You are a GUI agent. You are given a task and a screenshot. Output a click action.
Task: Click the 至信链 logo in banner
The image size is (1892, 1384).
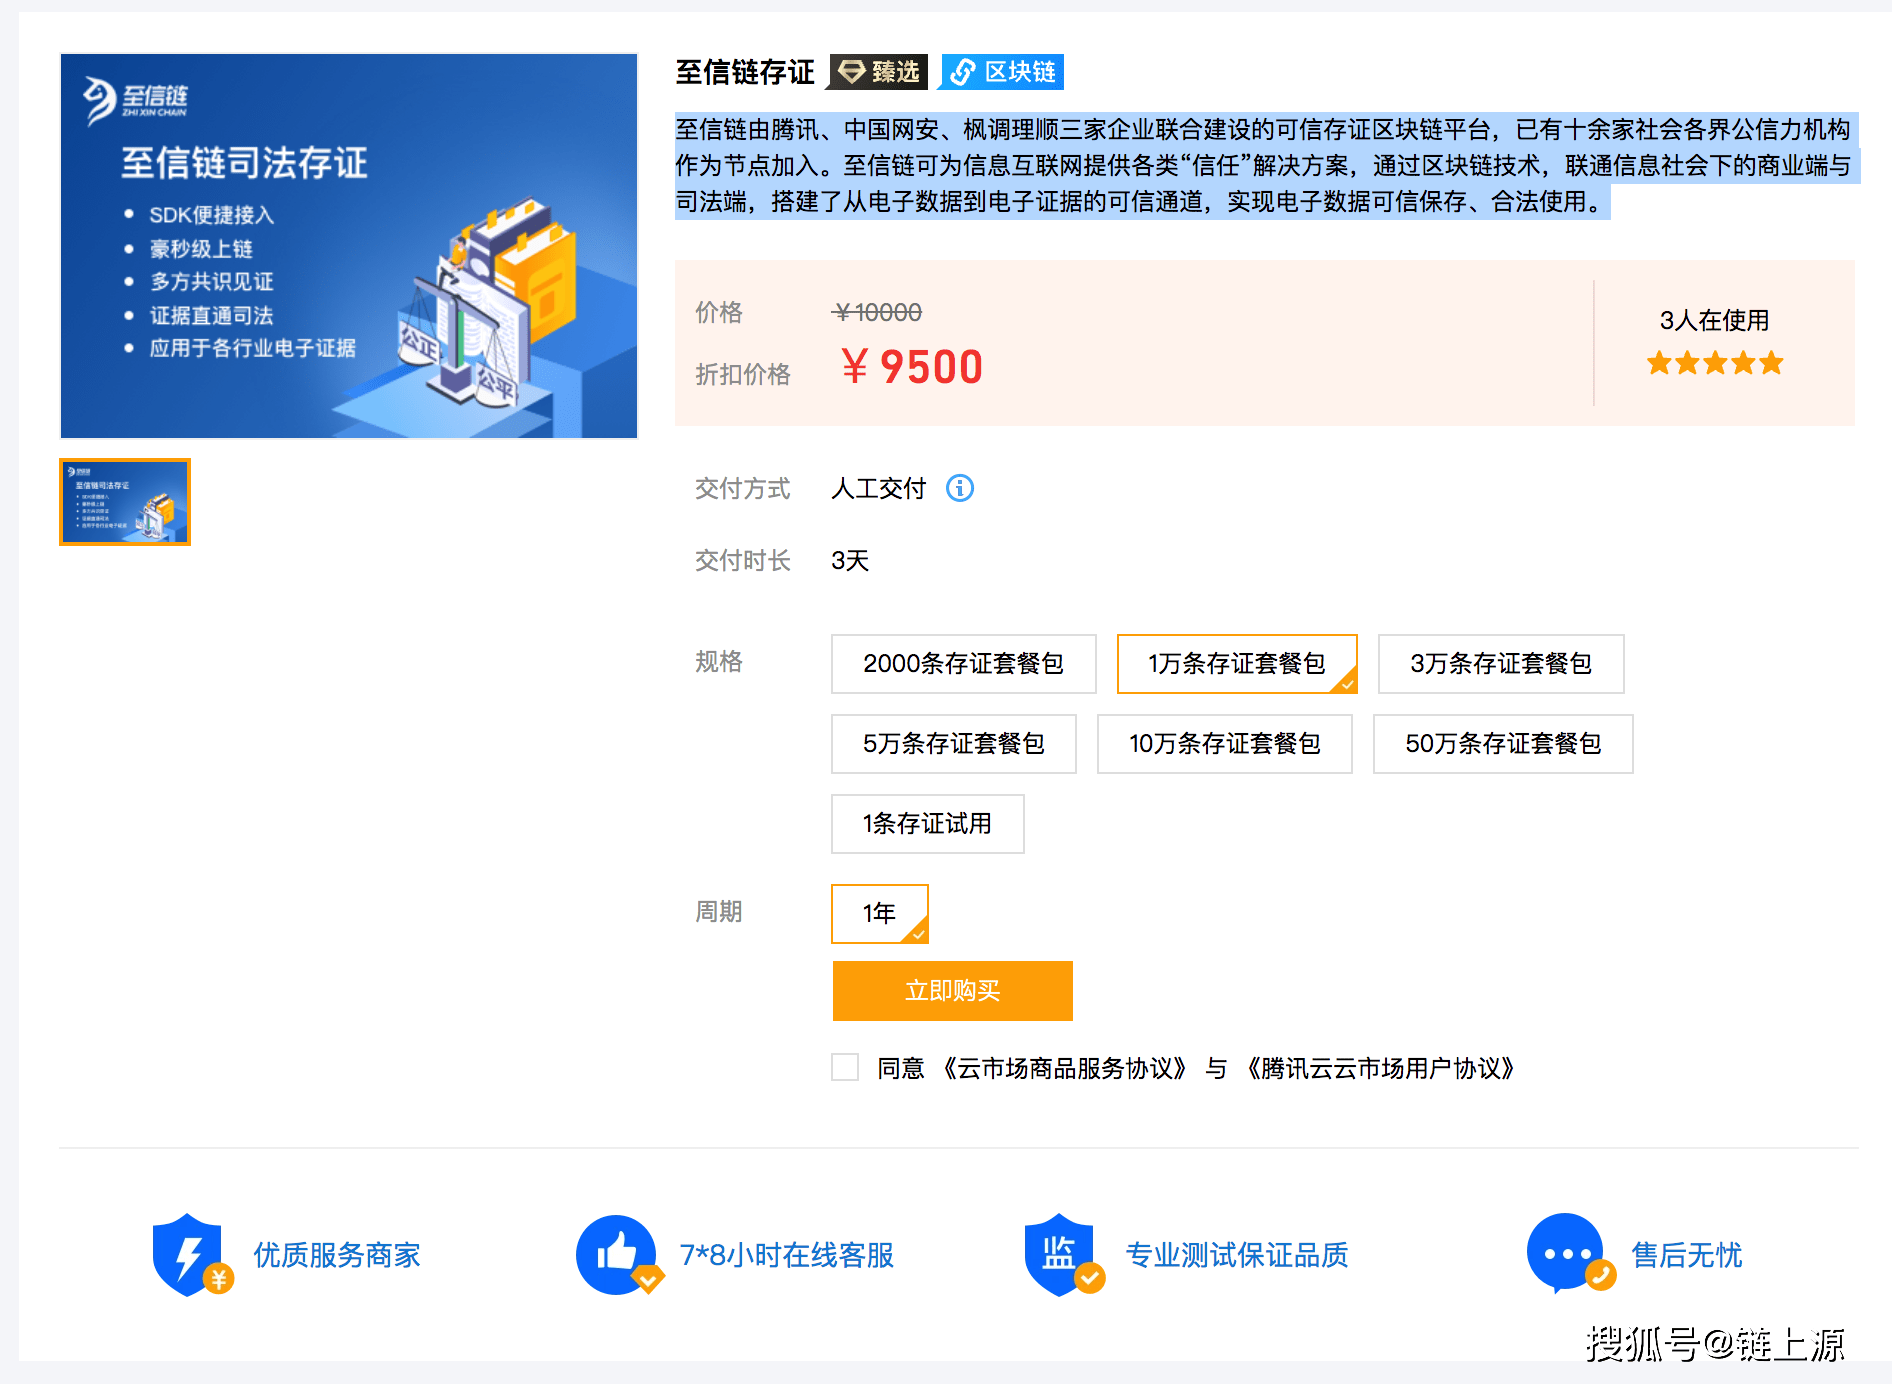tap(135, 100)
